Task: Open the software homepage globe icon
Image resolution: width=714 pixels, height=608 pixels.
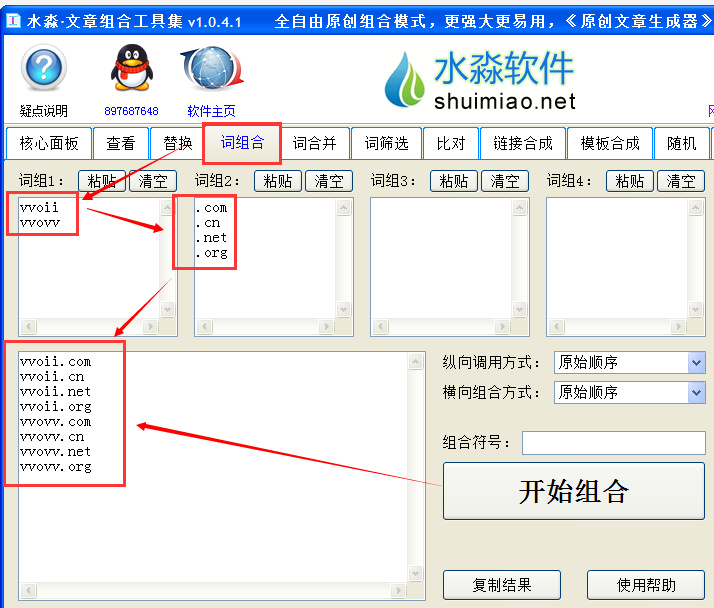Action: tap(211, 70)
